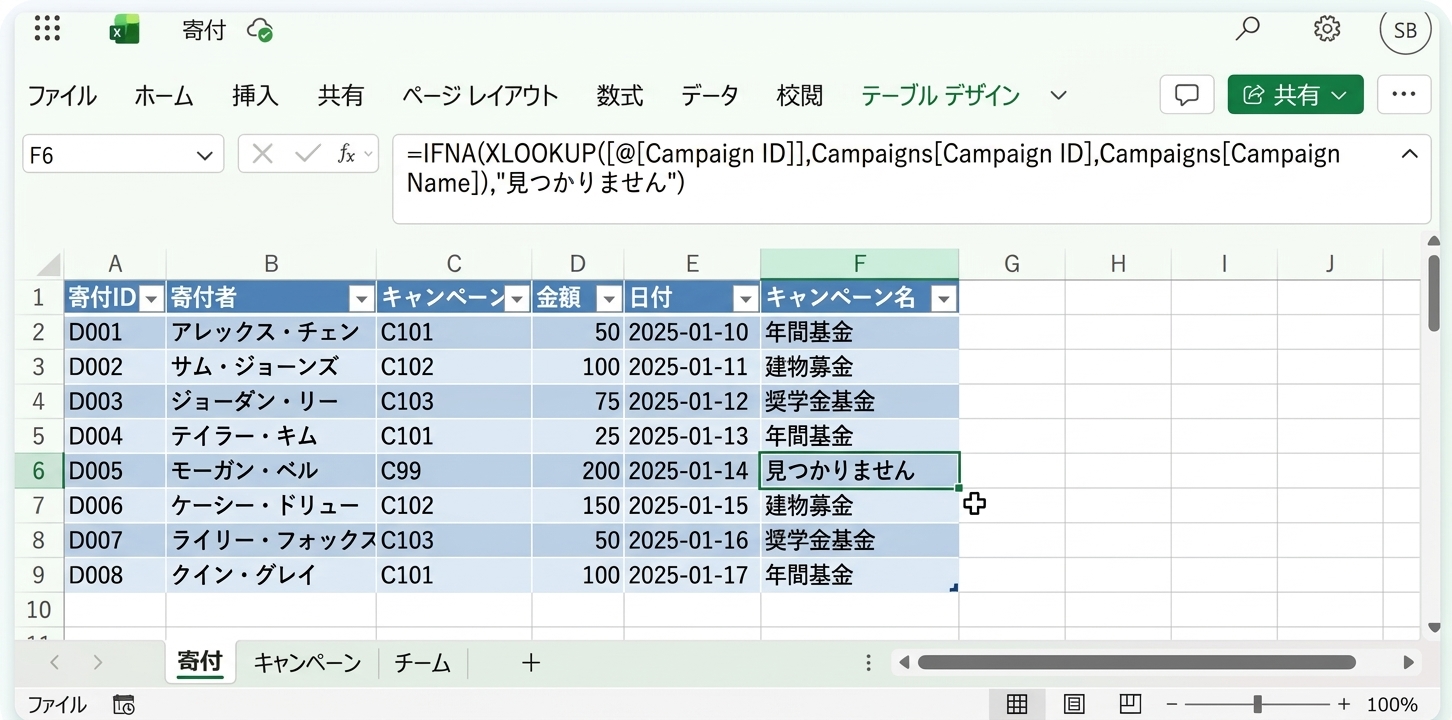Open the settings gear
Screen dimensions: 1452x720
coord(1327,29)
